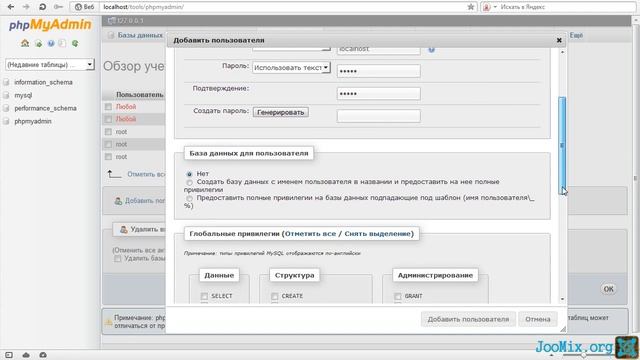This screenshot has width=640, height=360.
Task: Close the Добавить пользователя dialog
Action: click(559, 40)
